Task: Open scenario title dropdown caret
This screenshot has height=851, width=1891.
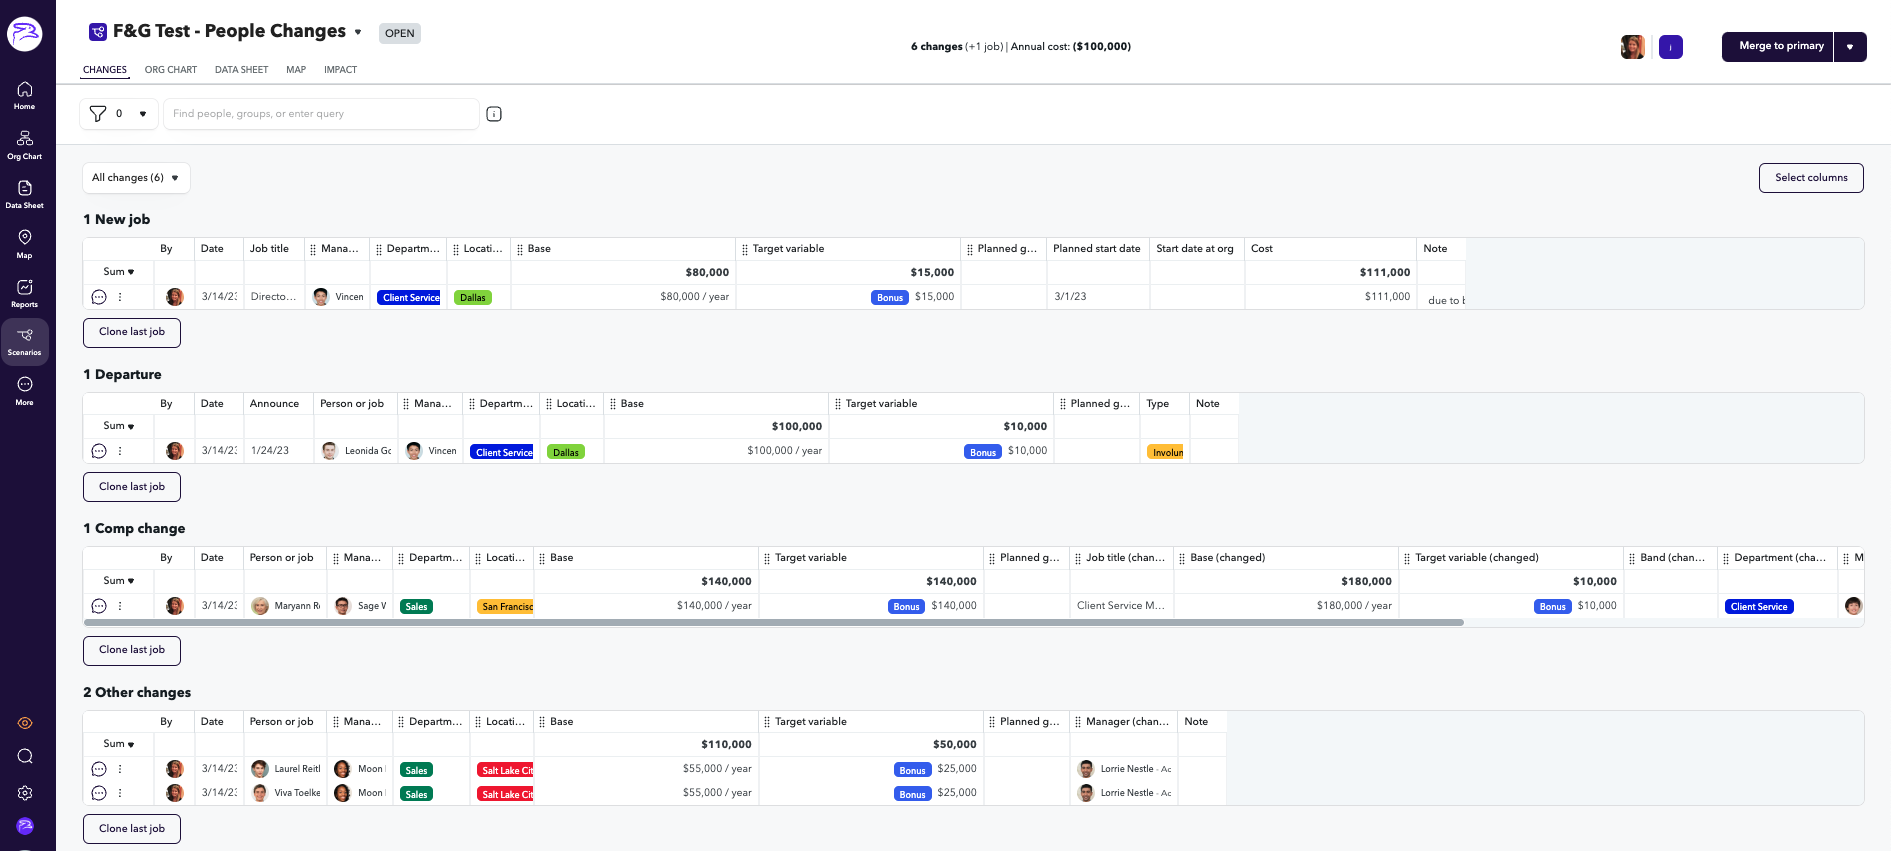Action: coord(358,32)
